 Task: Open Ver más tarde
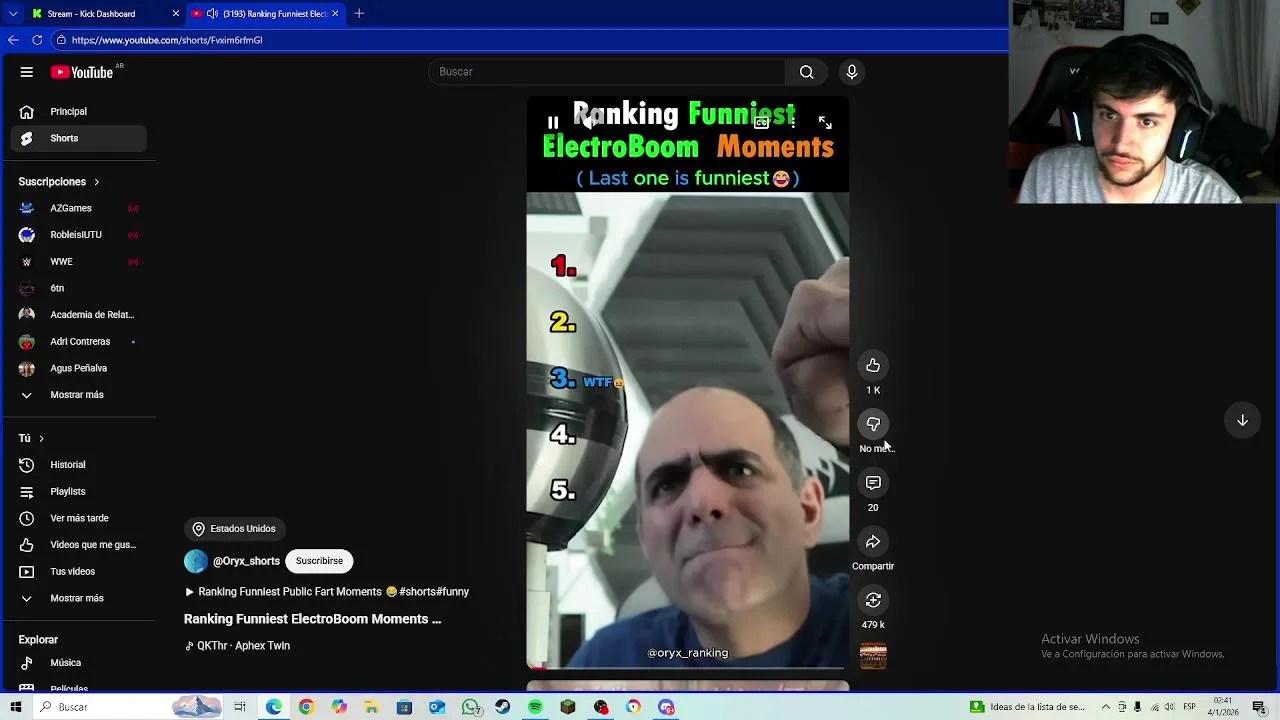pos(79,518)
